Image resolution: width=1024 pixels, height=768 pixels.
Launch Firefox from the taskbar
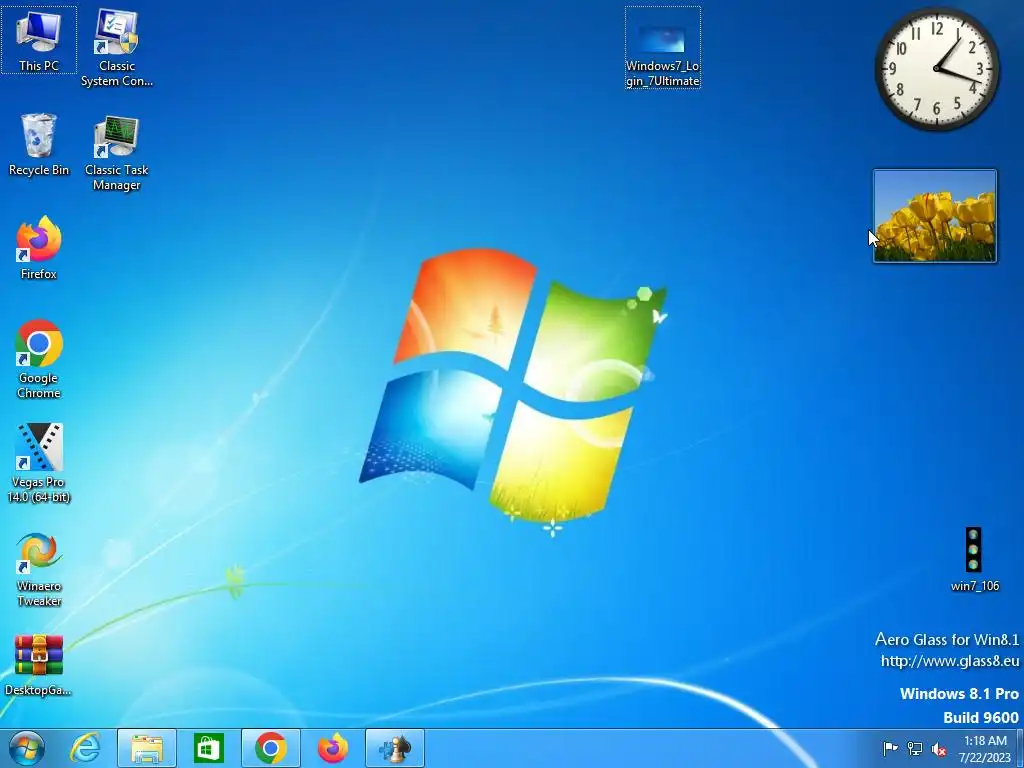click(x=332, y=748)
